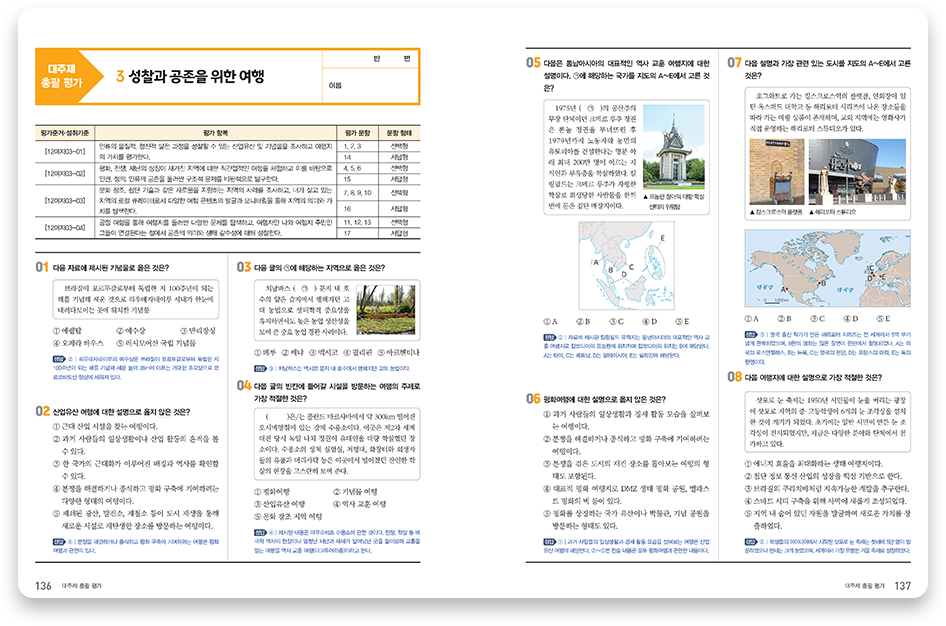This screenshot has height=626, width=946.
Task: Click the '이름' name field box
Action: (371, 86)
